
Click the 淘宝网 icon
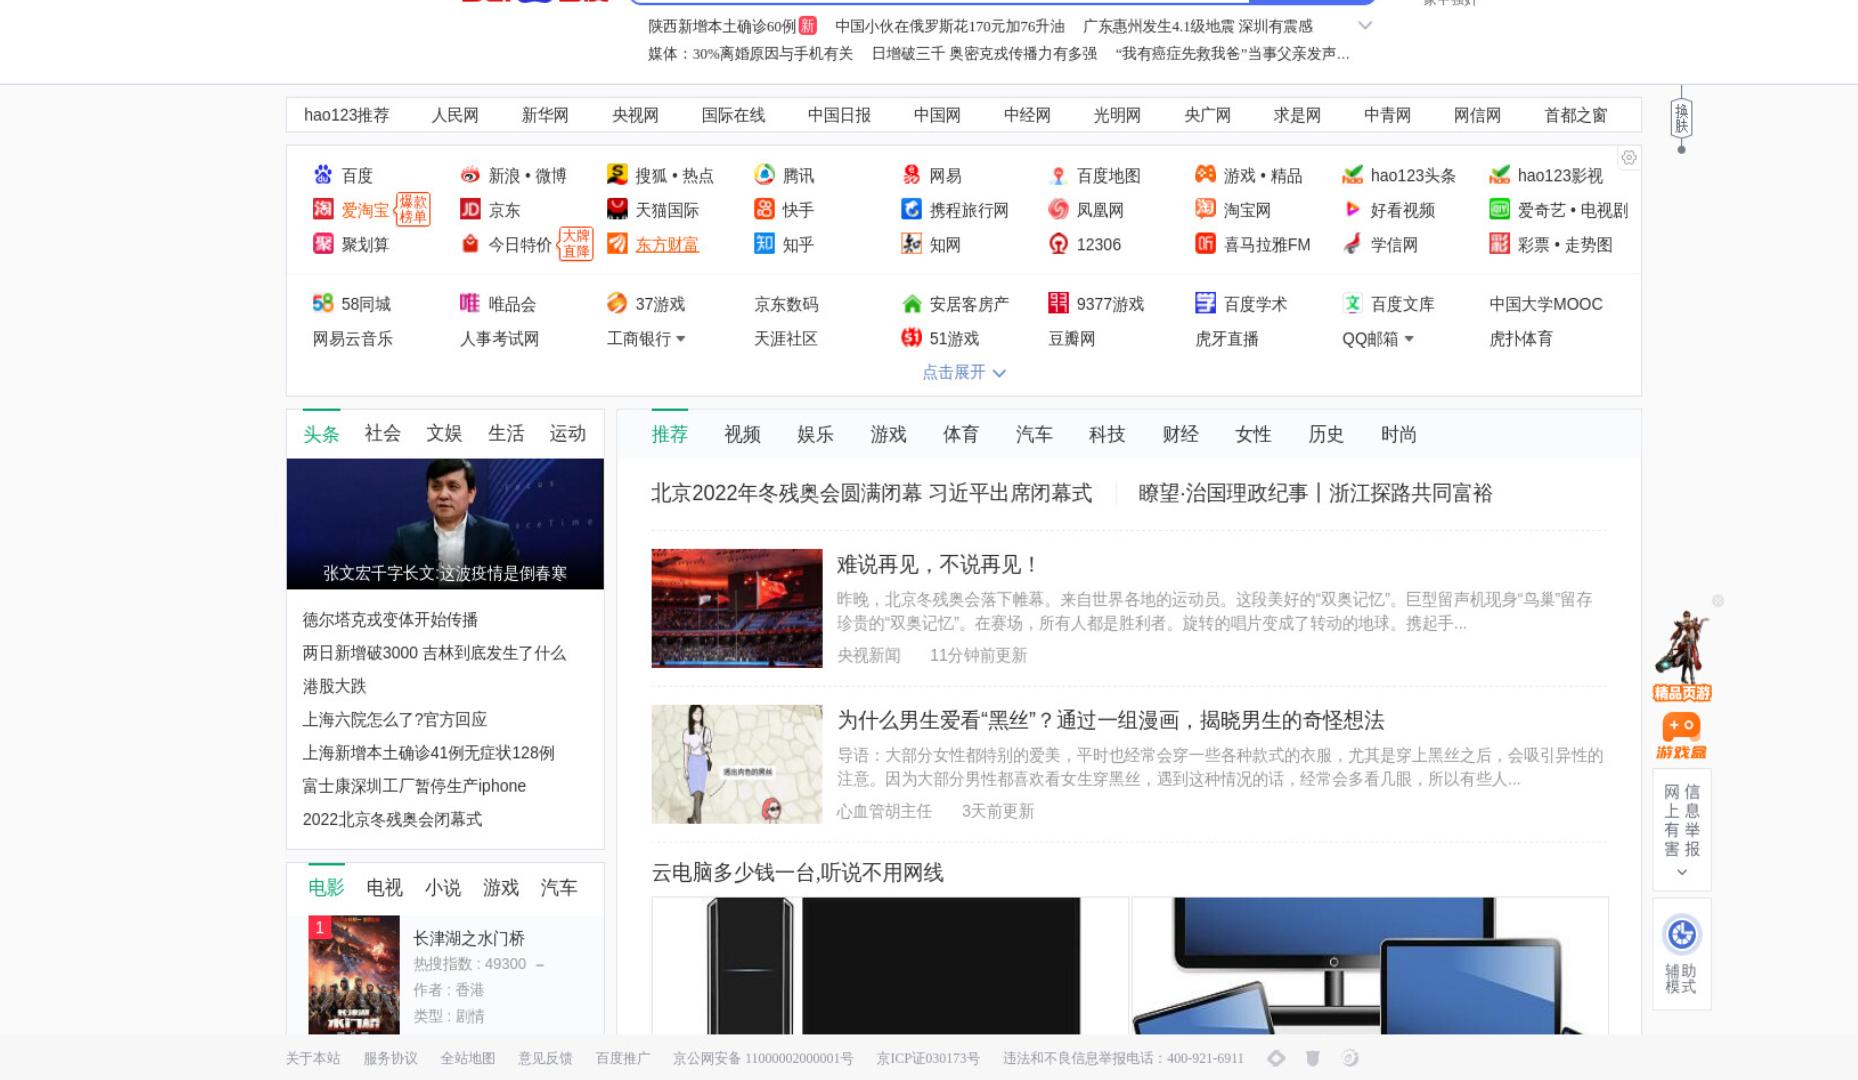[1205, 209]
